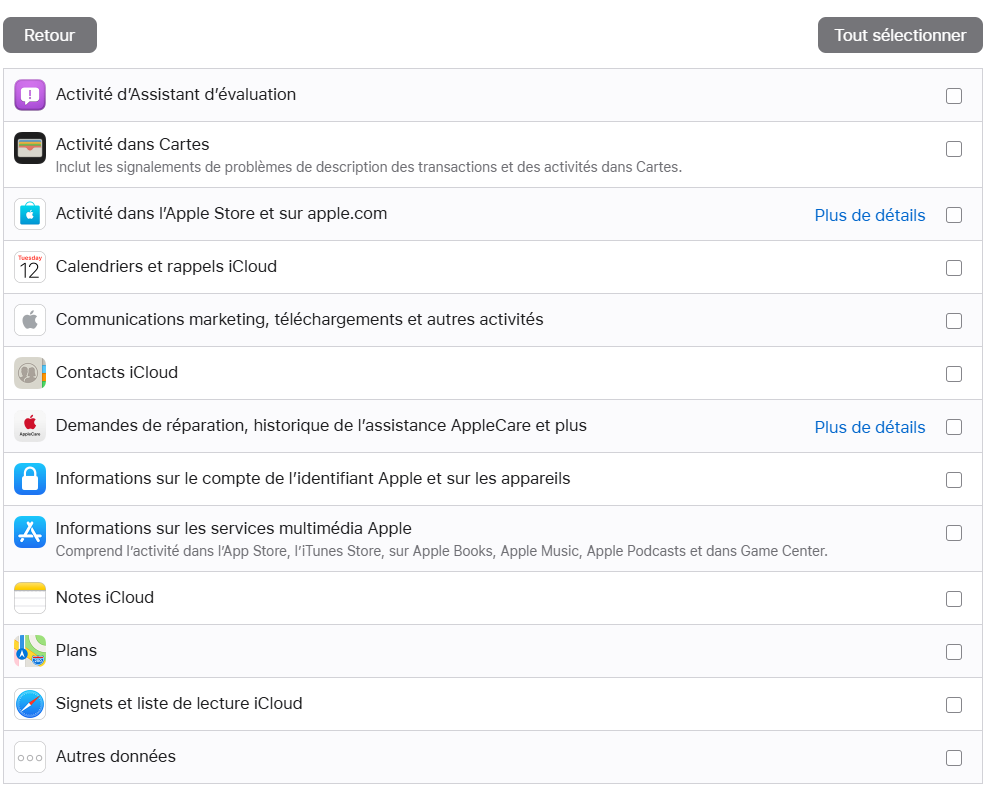The image size is (984, 787).
Task: Click the 'Activité dans Cartes' label
Action: click(x=132, y=144)
